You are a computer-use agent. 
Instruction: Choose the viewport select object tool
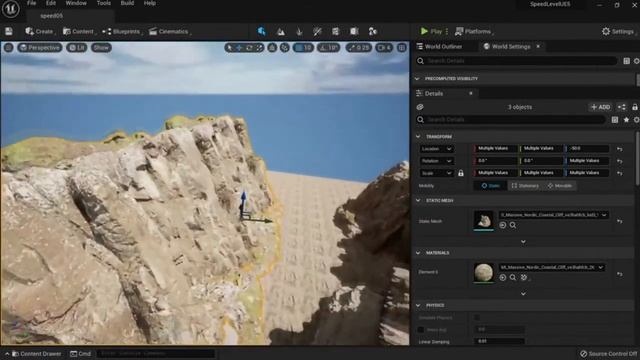click(229, 48)
